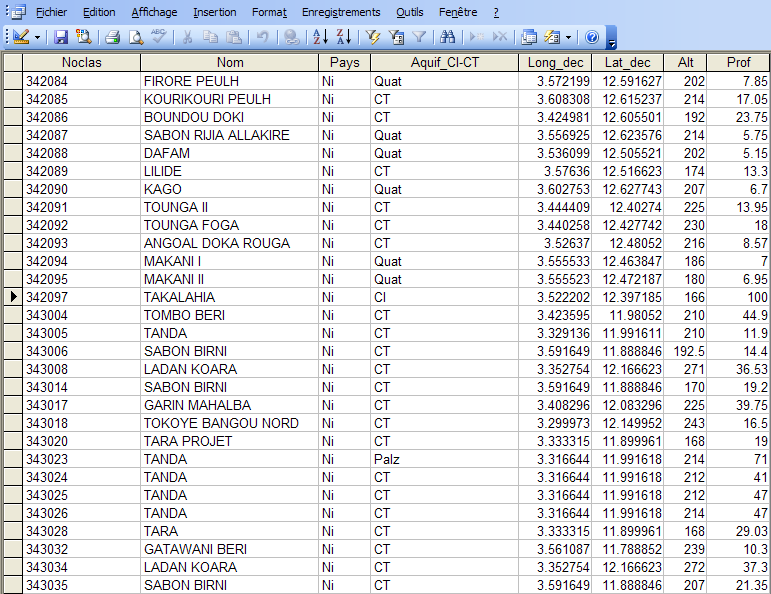This screenshot has width=771, height=594.
Task: Click the Prof column header
Action: (x=739, y=63)
